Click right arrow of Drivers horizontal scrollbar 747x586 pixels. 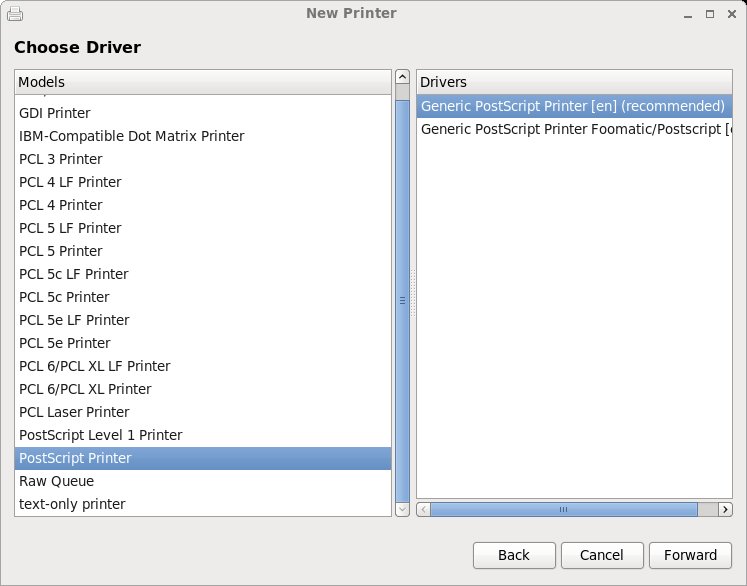(725, 509)
